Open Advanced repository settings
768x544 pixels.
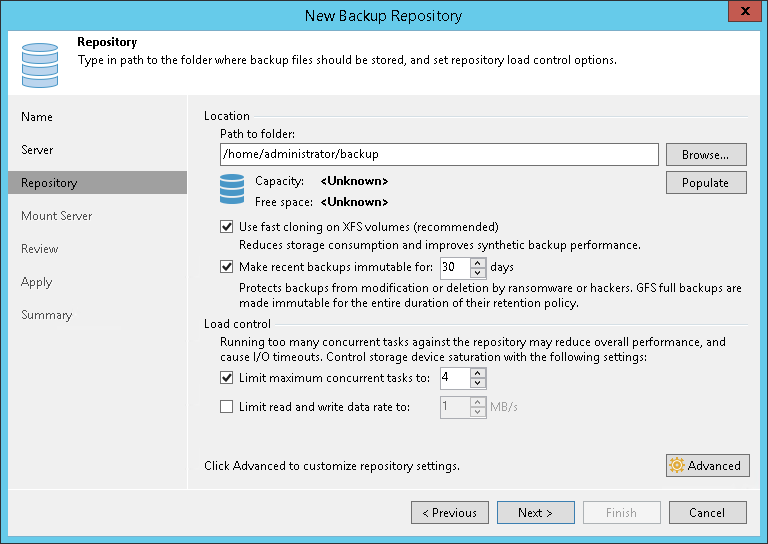[707, 465]
